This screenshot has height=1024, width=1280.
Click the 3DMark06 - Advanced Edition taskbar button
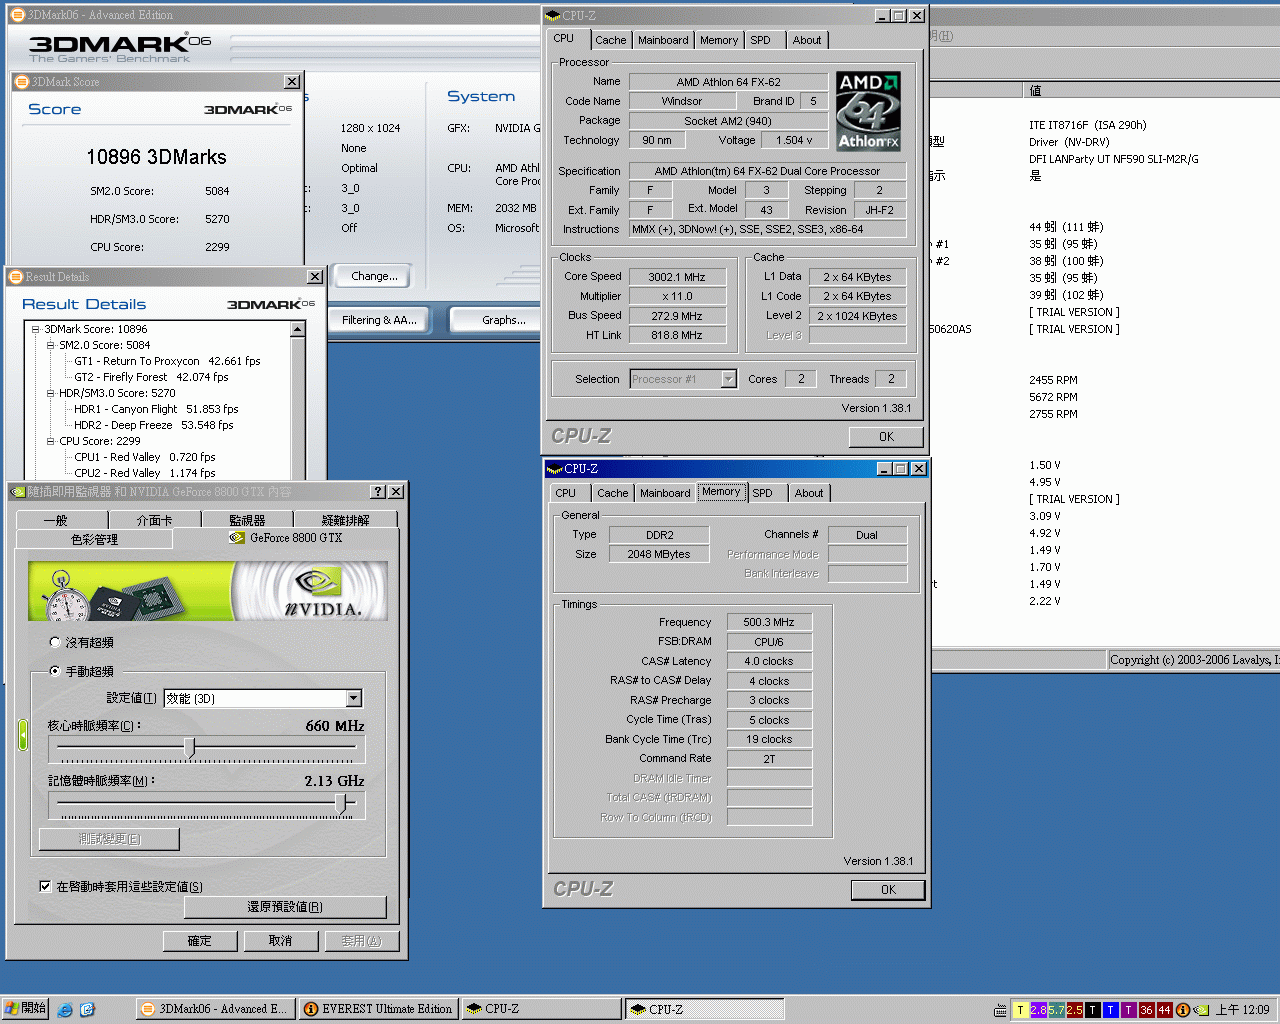[213, 1010]
